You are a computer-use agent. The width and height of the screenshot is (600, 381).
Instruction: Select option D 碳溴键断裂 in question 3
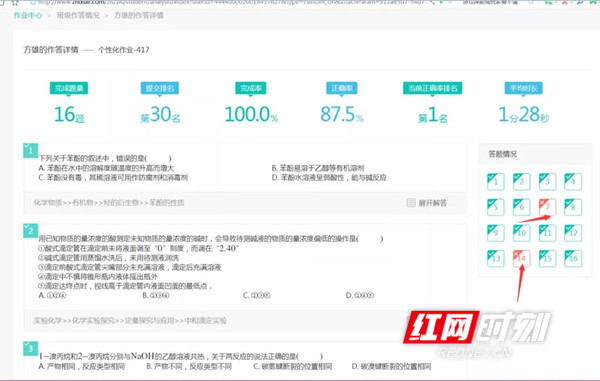(391, 366)
